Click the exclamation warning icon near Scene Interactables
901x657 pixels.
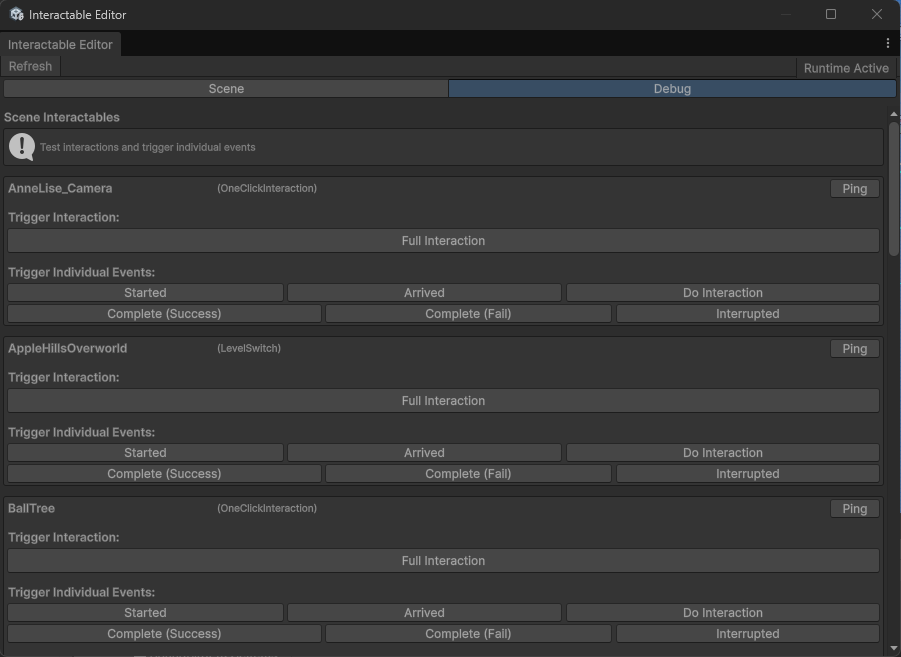click(x=21, y=147)
